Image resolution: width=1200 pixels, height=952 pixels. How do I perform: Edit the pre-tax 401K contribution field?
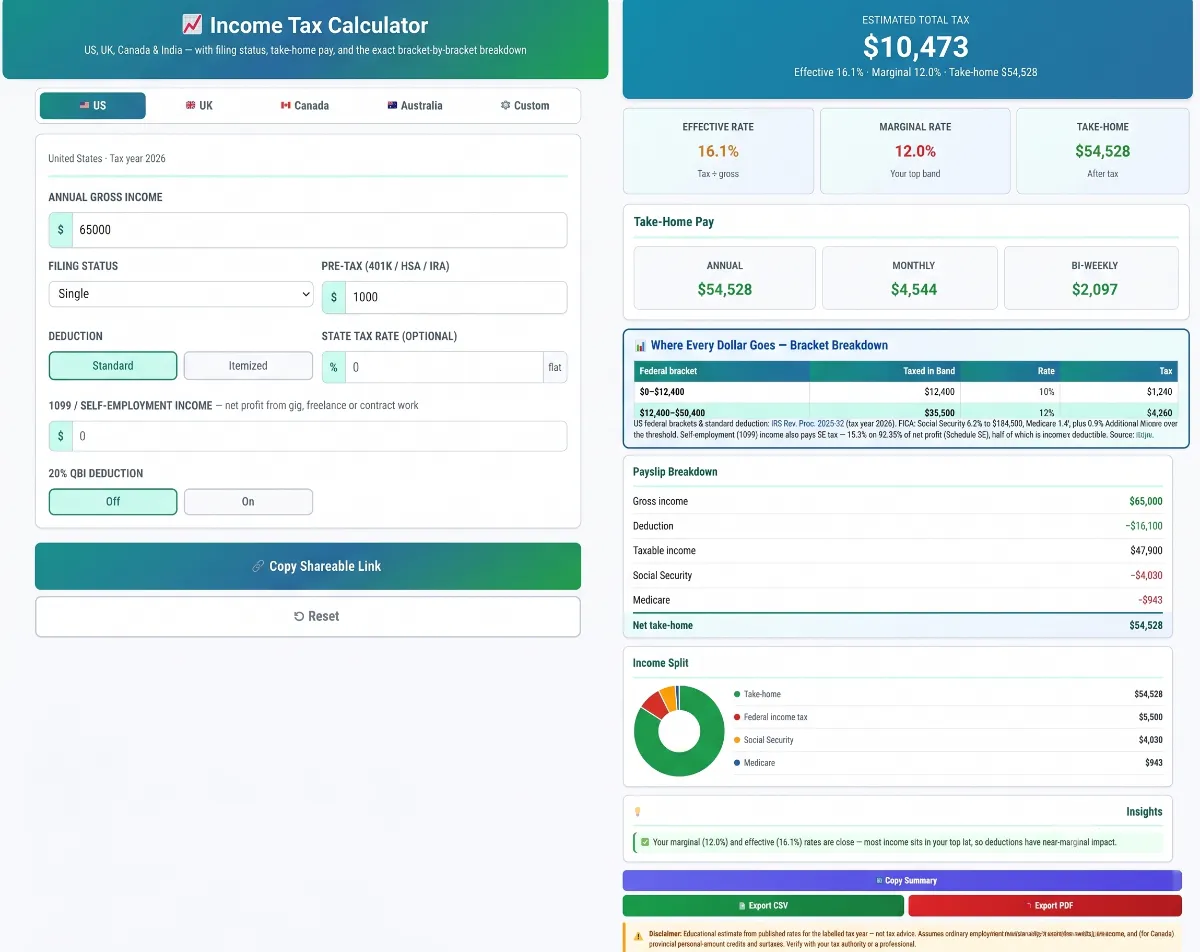click(x=455, y=297)
